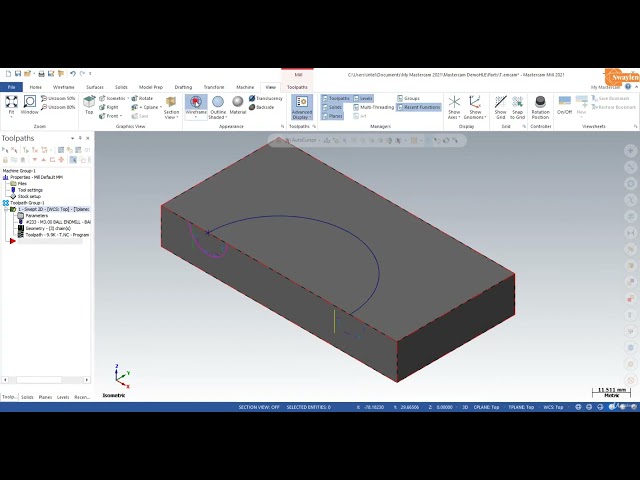This screenshot has width=640, height=480.
Task: Switch to the Wireframe ribbon tab
Action: click(64, 87)
